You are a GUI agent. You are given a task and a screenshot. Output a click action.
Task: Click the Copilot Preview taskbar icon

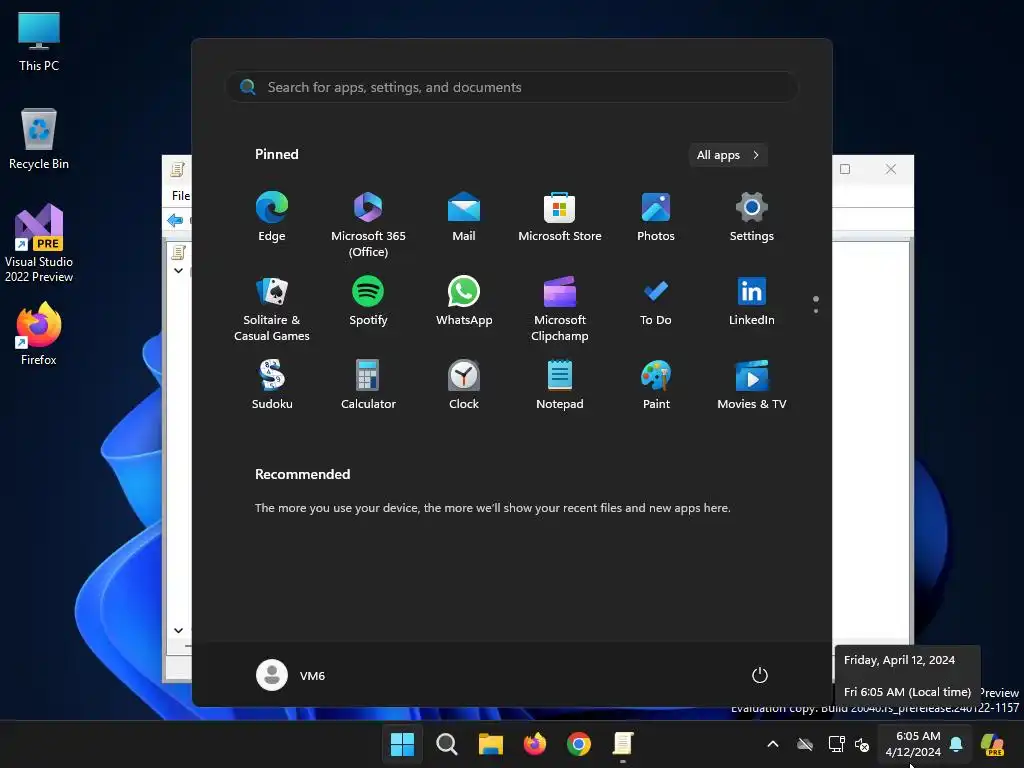(993, 744)
